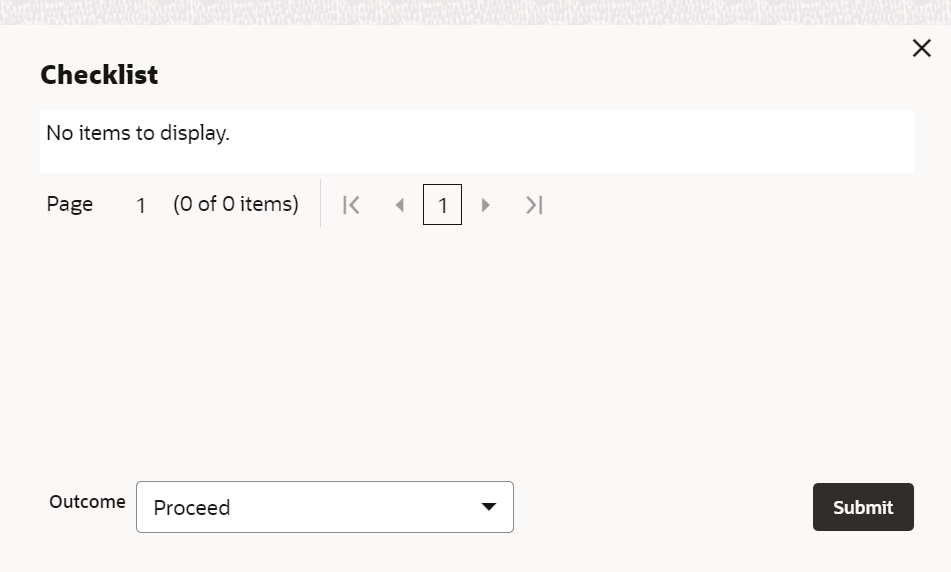Go to the next page arrow
Viewport: 951px width, 572px height.
tap(485, 205)
